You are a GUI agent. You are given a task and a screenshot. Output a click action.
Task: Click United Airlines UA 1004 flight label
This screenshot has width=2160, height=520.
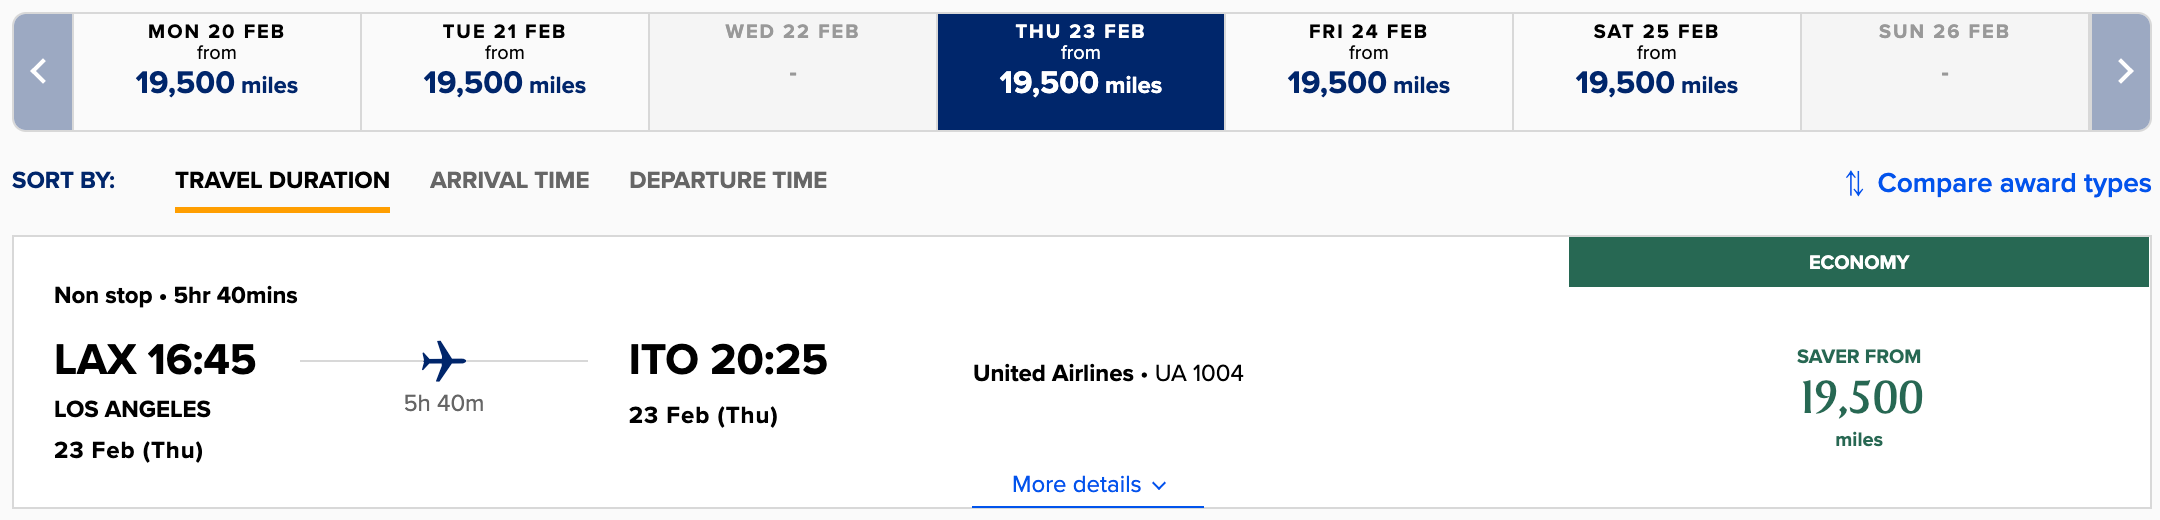(x=1108, y=373)
